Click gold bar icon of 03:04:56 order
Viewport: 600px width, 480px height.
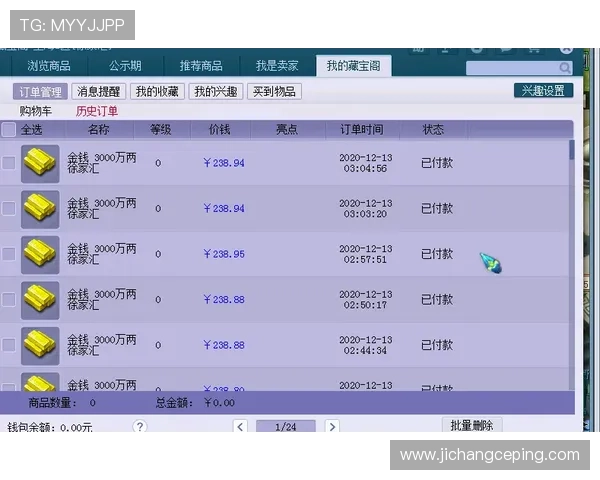tap(40, 163)
